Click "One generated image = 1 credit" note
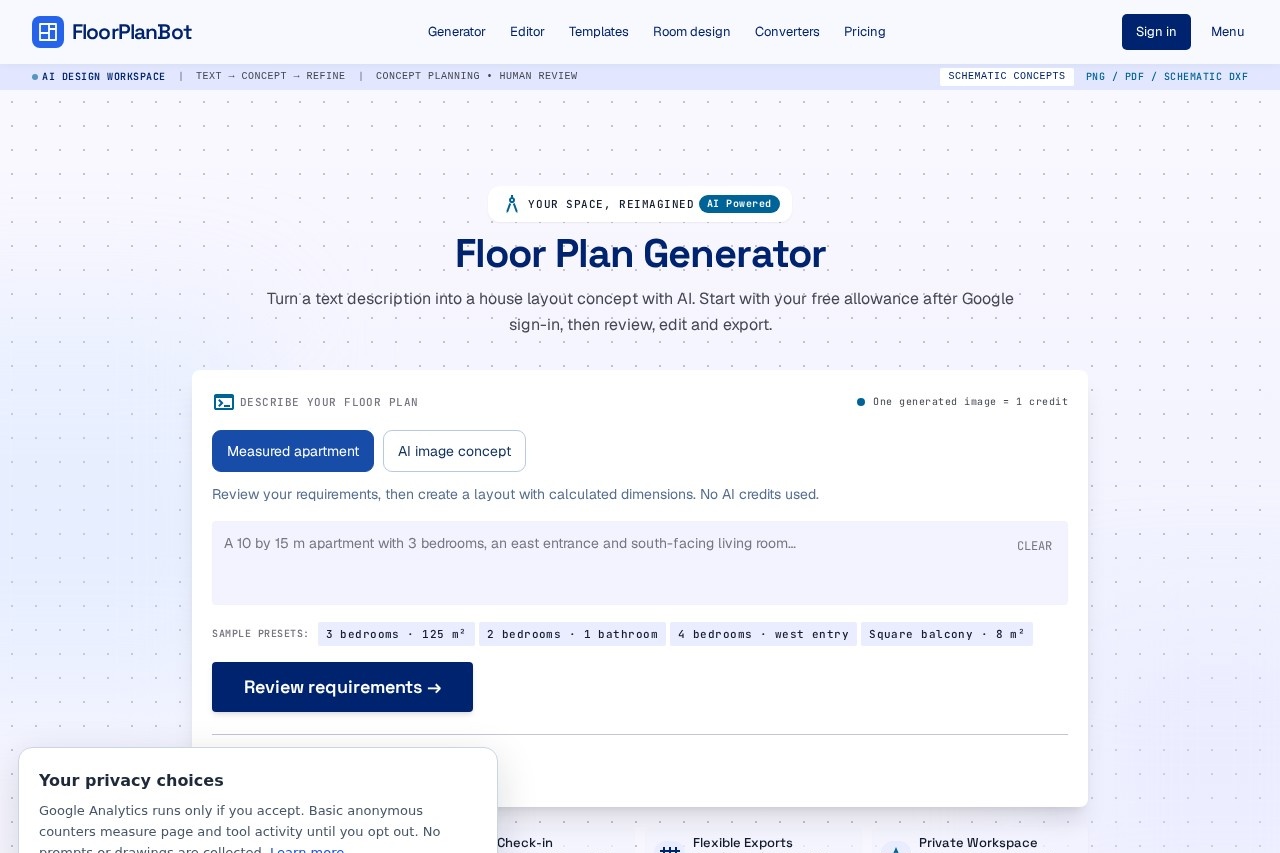1280x853 pixels. [970, 402]
